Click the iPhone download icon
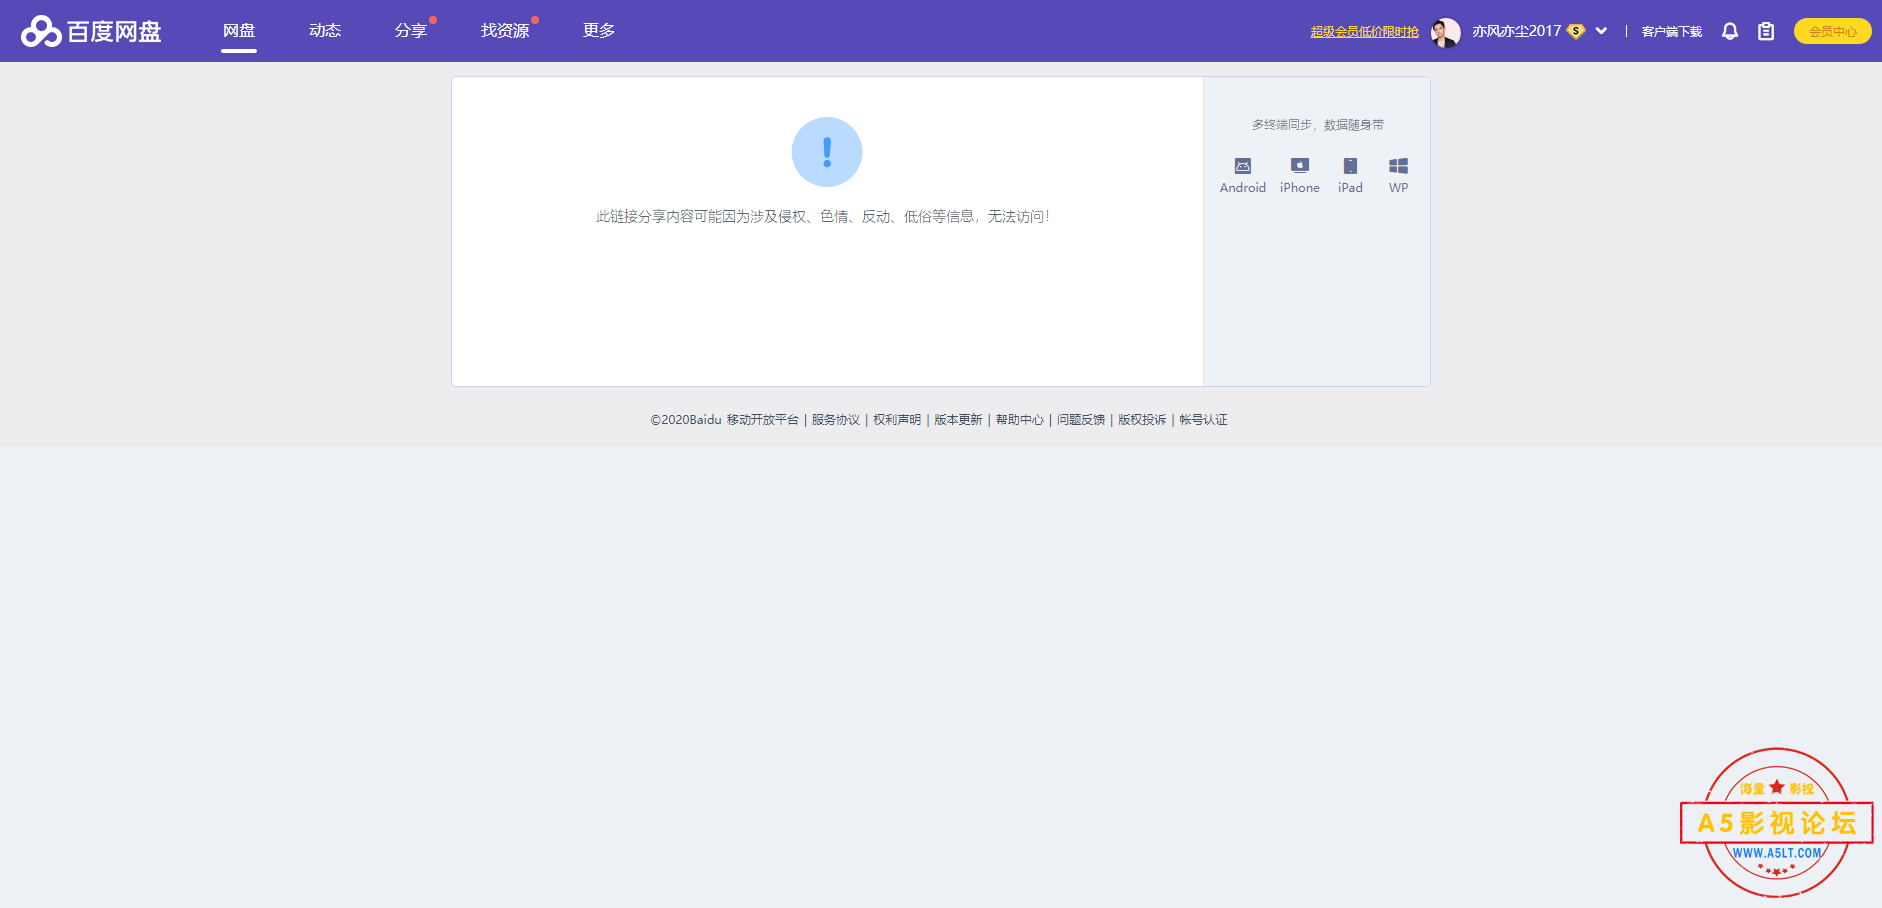Viewport: 1882px width, 908px height. click(x=1300, y=166)
